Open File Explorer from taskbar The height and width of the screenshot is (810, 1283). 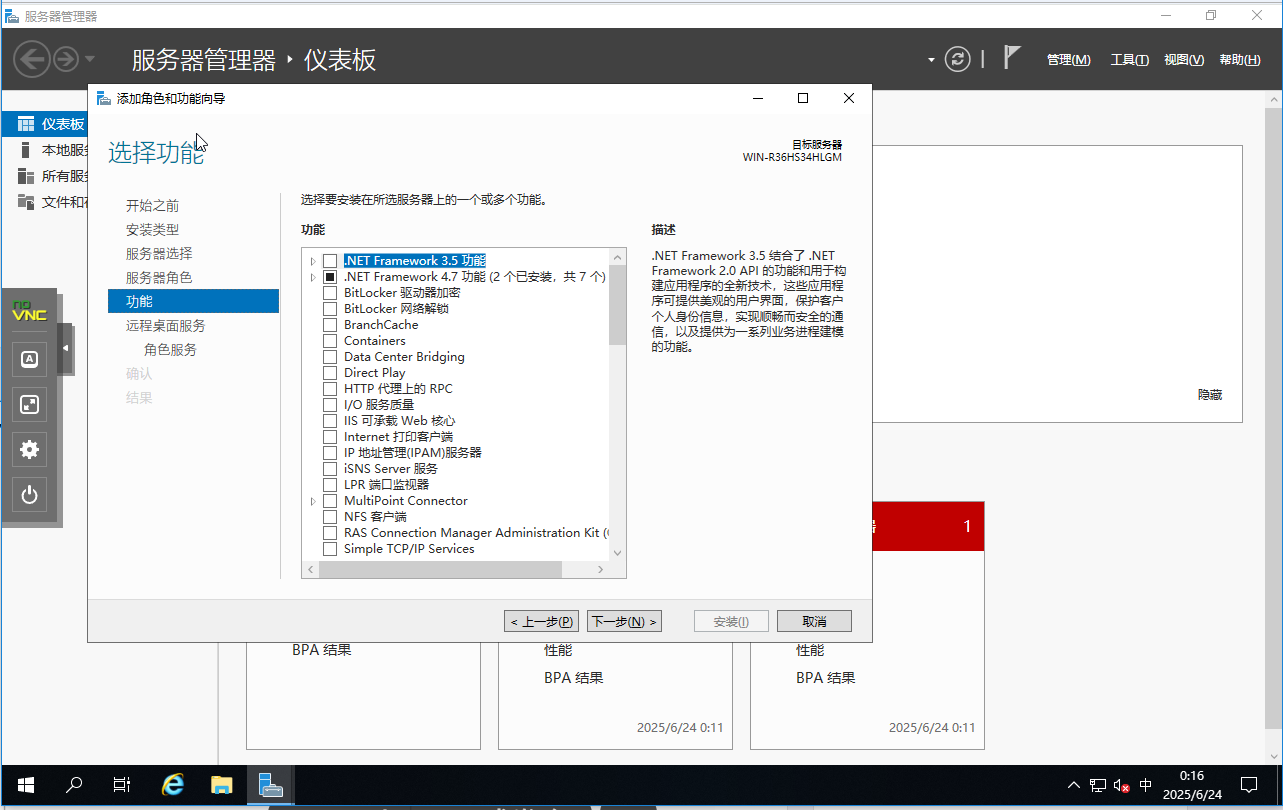click(221, 786)
